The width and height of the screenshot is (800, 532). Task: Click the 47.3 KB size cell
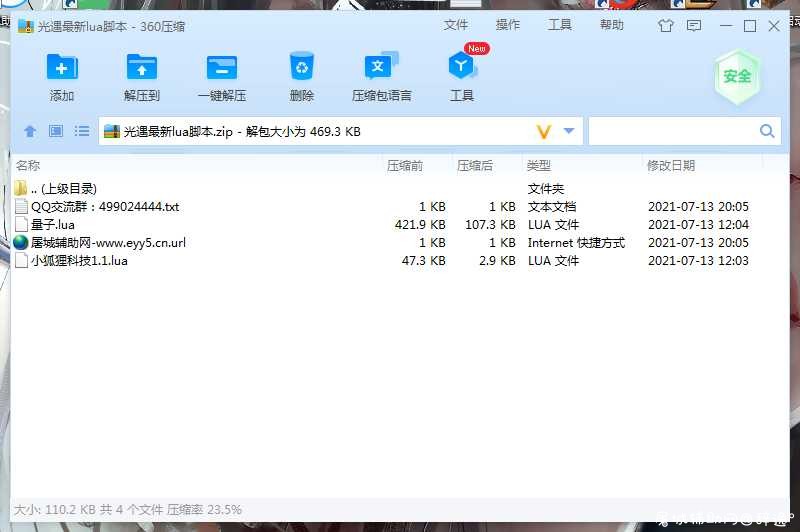423,261
